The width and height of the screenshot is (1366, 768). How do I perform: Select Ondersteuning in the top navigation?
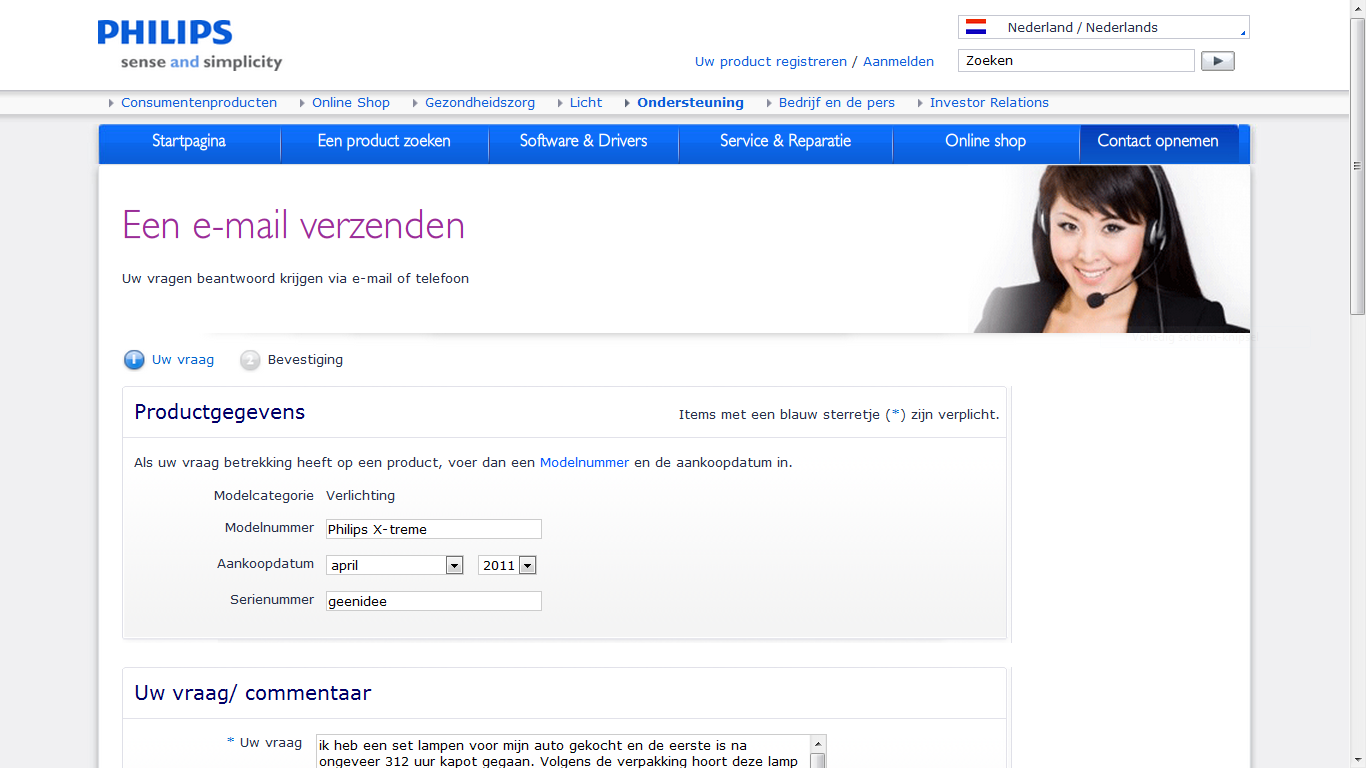pyautogui.click(x=690, y=102)
